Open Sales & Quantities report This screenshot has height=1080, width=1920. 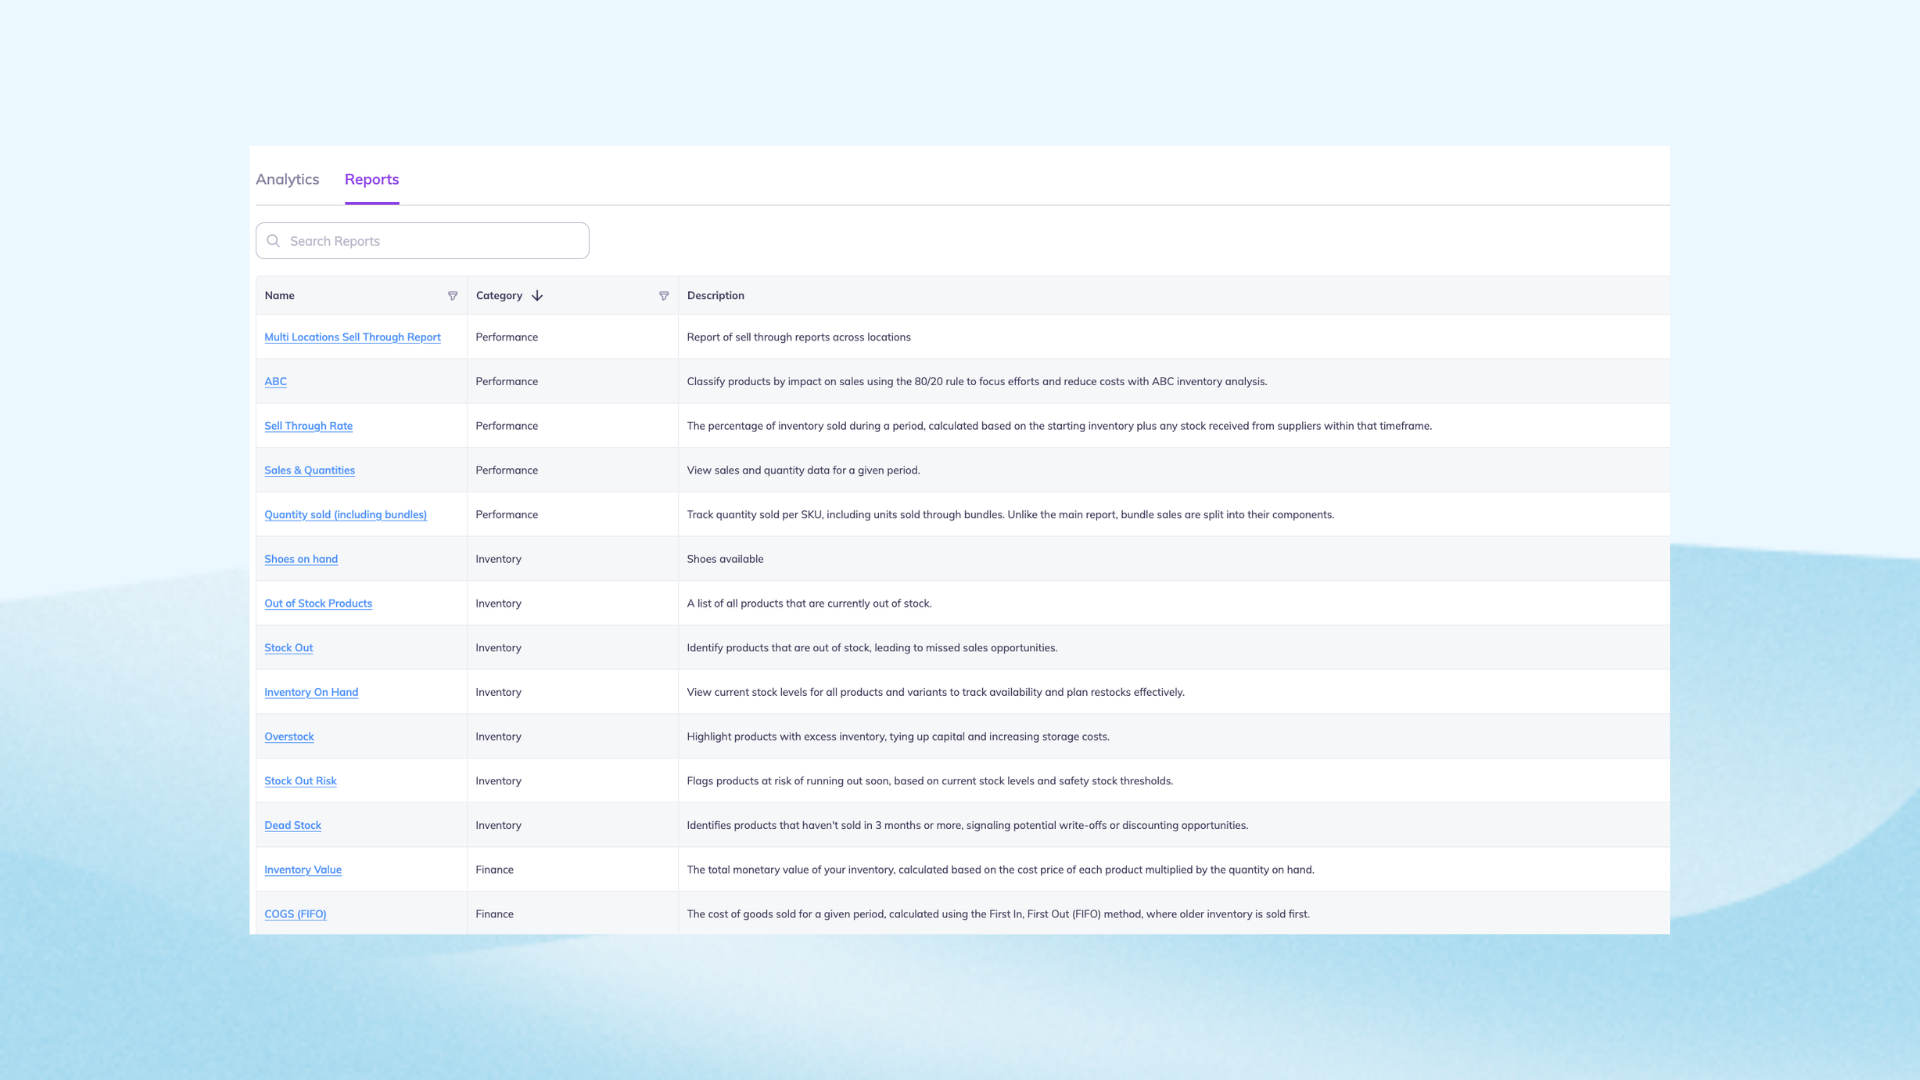tap(309, 470)
